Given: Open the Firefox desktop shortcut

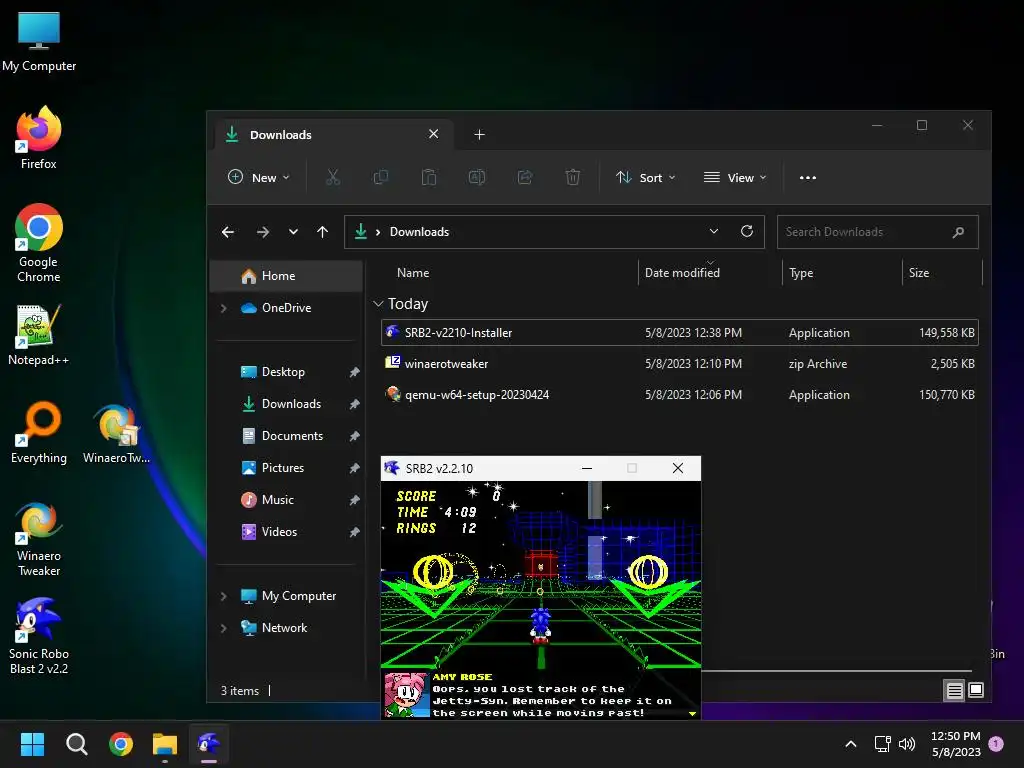Looking at the screenshot, I should 39,137.
